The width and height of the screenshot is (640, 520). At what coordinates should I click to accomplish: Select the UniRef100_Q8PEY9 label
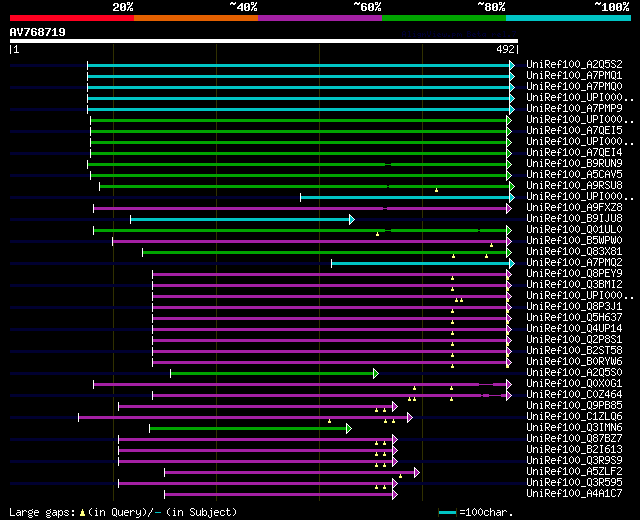pyautogui.click(x=574, y=274)
